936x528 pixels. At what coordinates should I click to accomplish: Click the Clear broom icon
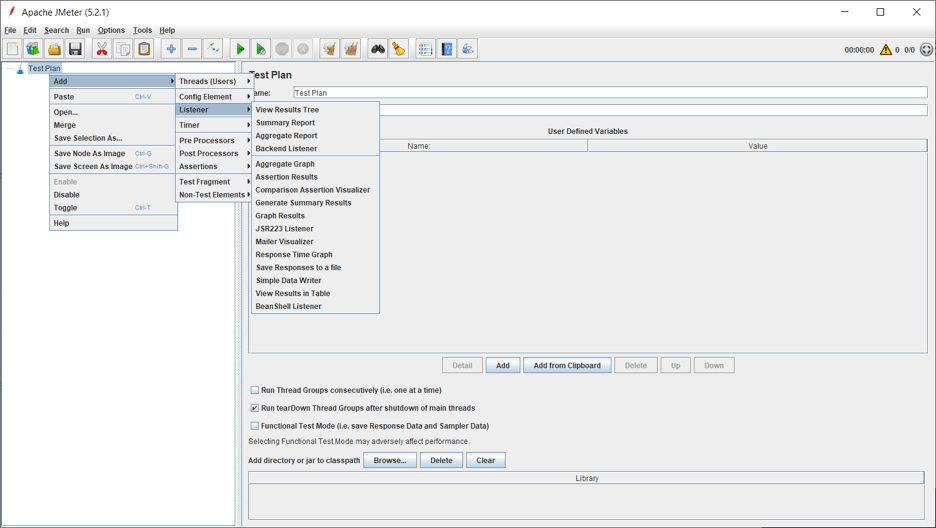point(330,49)
